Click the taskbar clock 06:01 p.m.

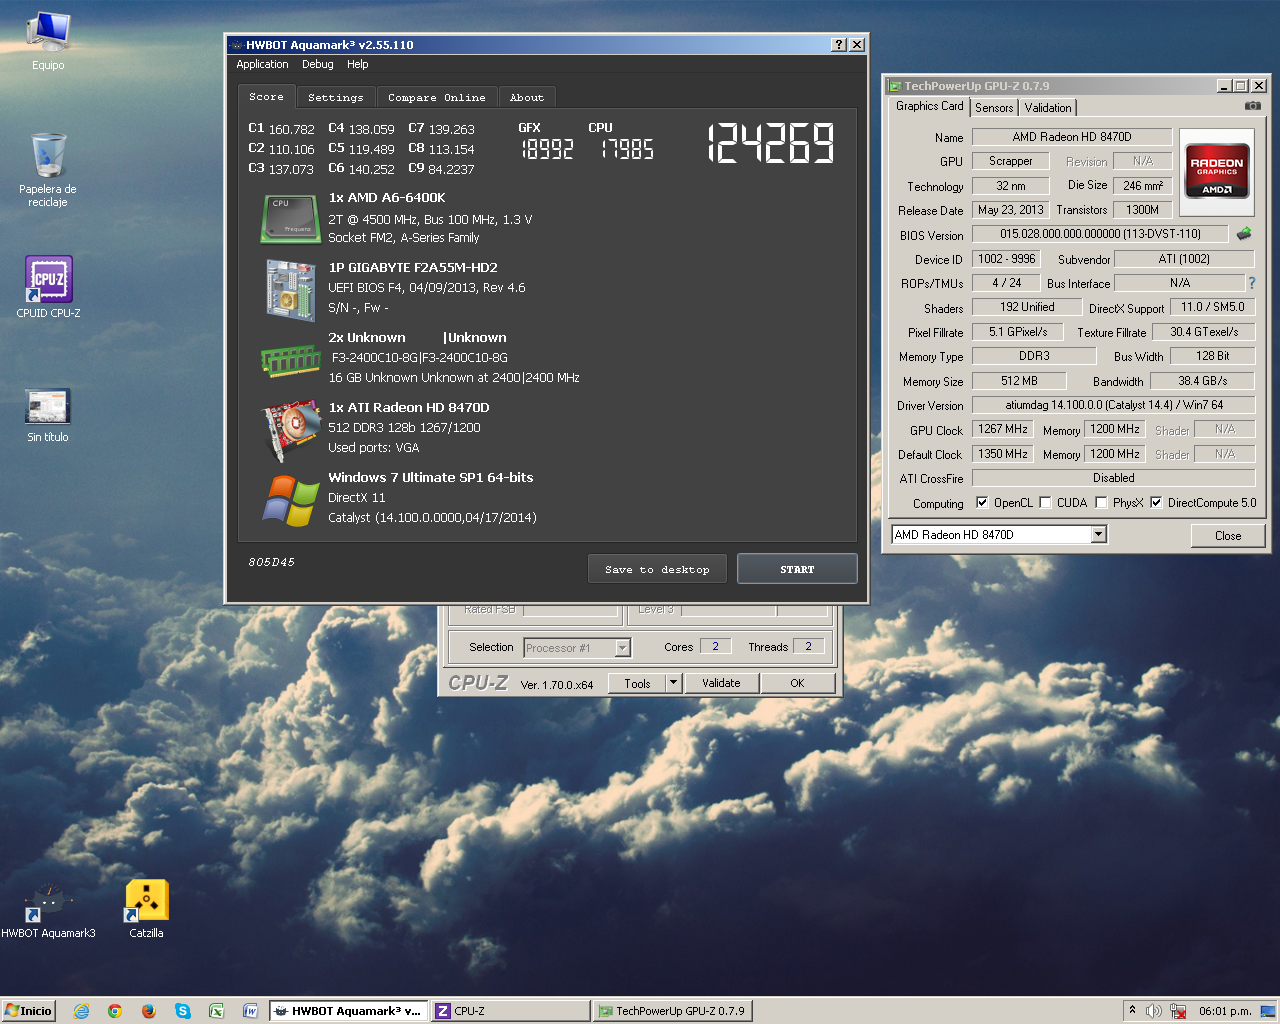click(x=1225, y=1011)
